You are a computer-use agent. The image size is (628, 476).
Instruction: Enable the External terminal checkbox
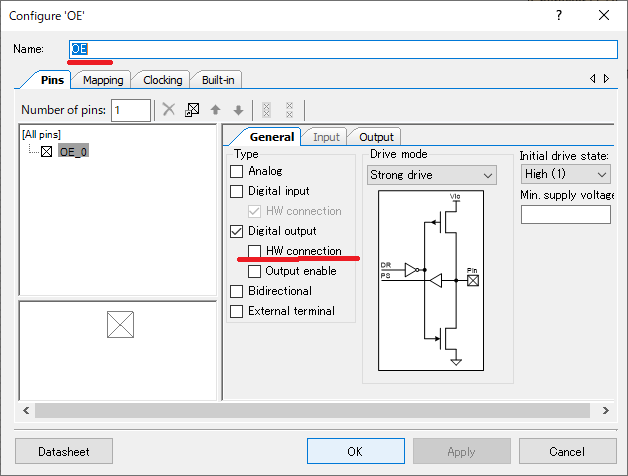click(236, 311)
